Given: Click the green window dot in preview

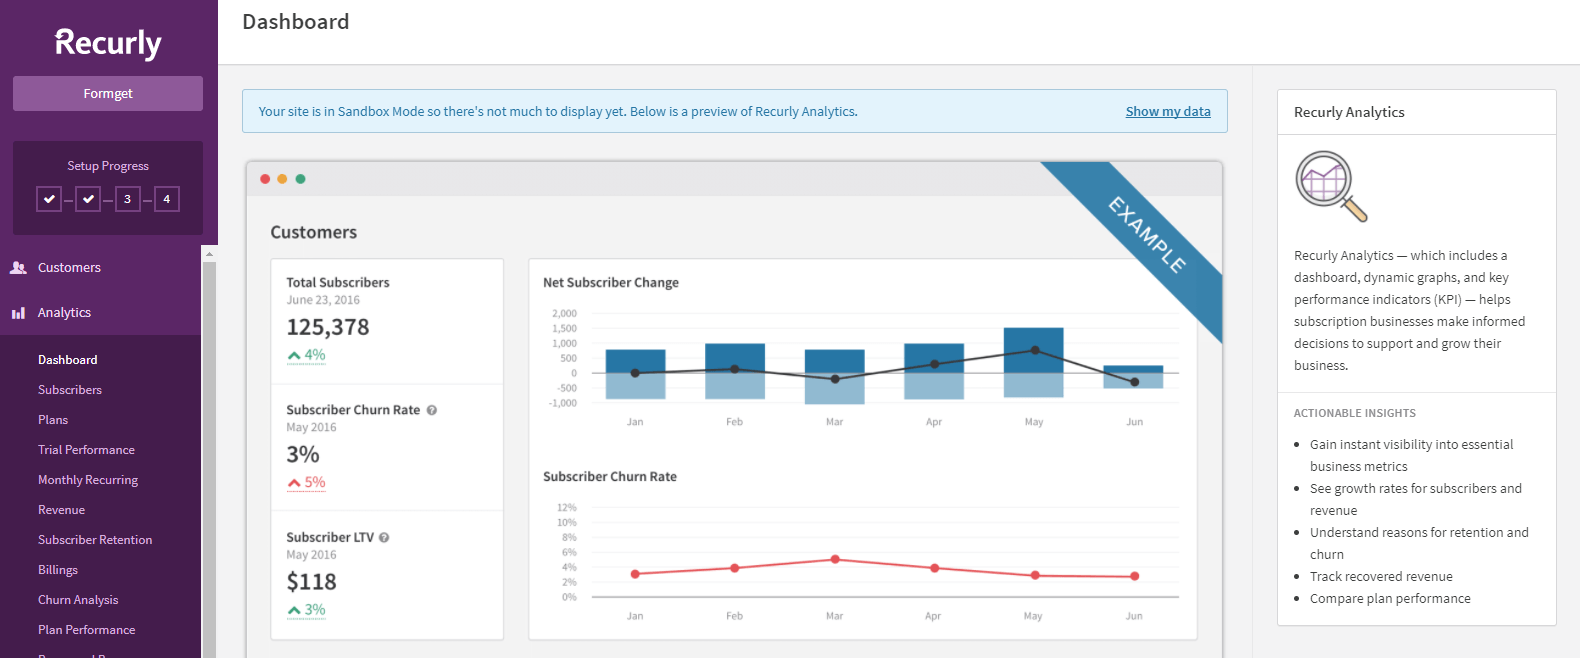Looking at the screenshot, I should (300, 179).
